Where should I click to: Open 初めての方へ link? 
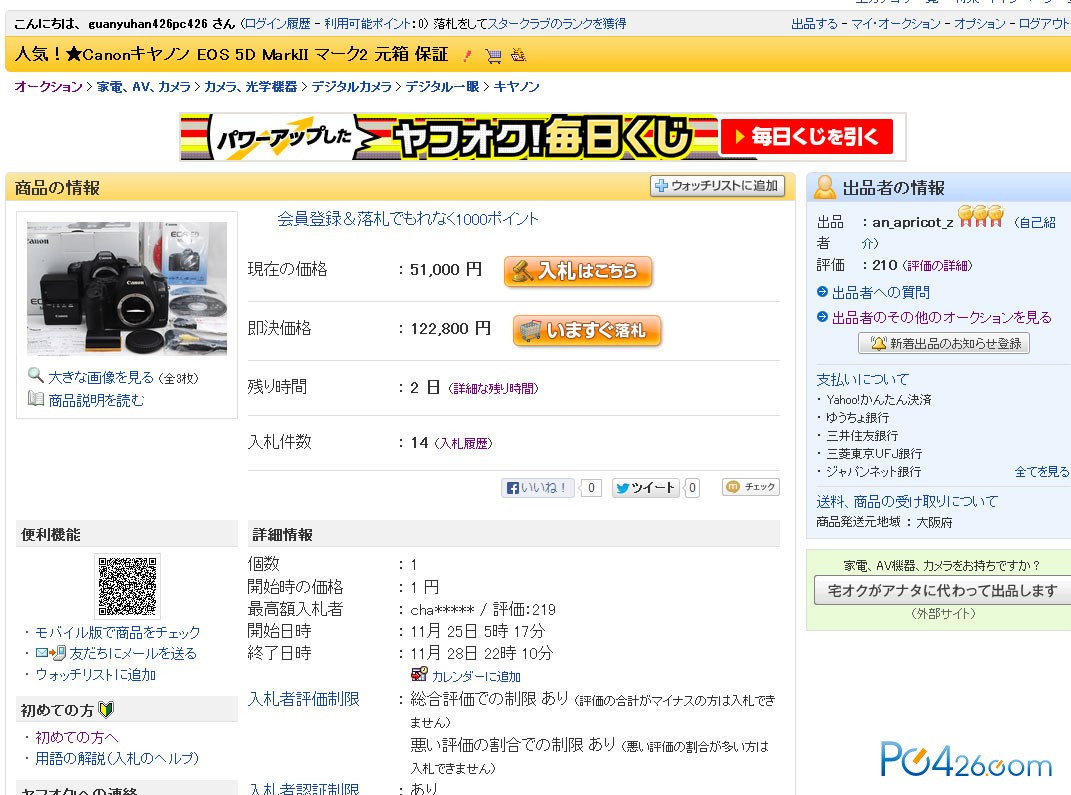pyautogui.click(x=76, y=738)
